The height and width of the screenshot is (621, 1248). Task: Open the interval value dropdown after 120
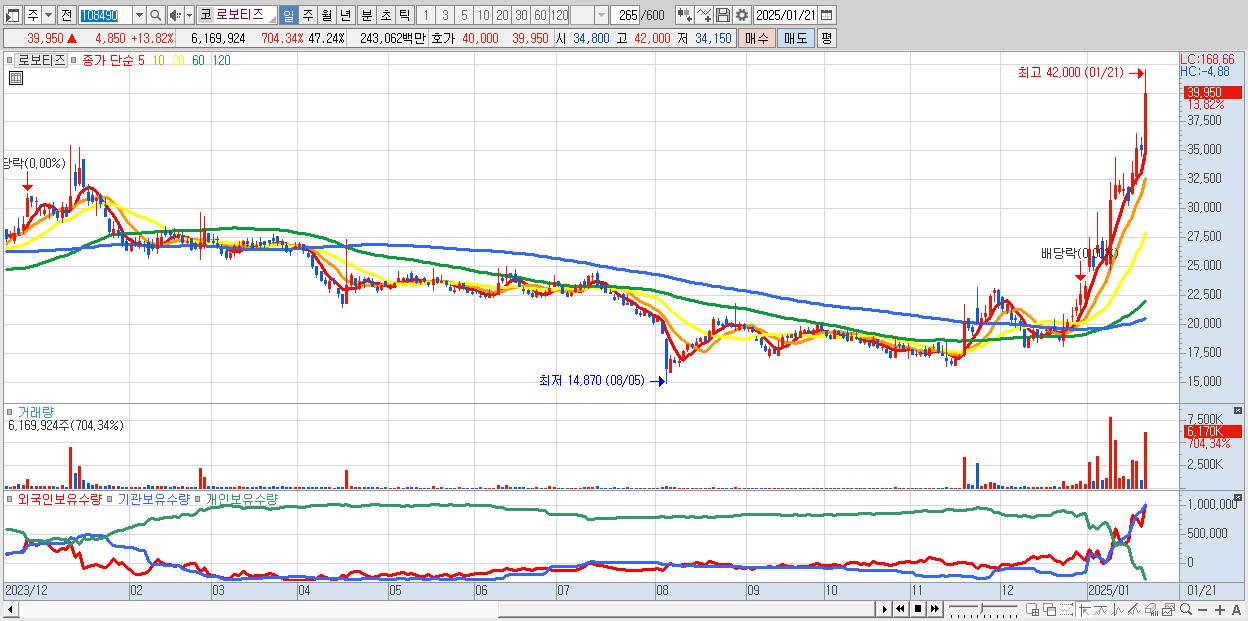(601, 15)
